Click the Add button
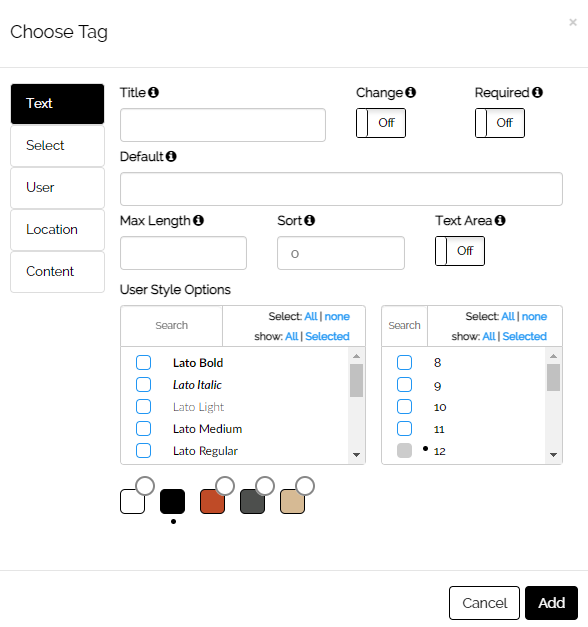This screenshot has height=627, width=588. (551, 603)
